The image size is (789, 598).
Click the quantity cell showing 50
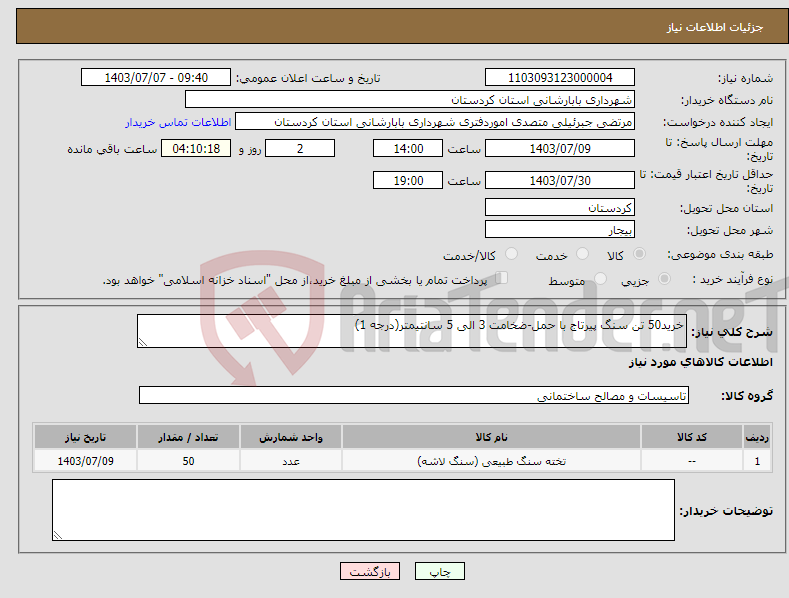coord(188,461)
